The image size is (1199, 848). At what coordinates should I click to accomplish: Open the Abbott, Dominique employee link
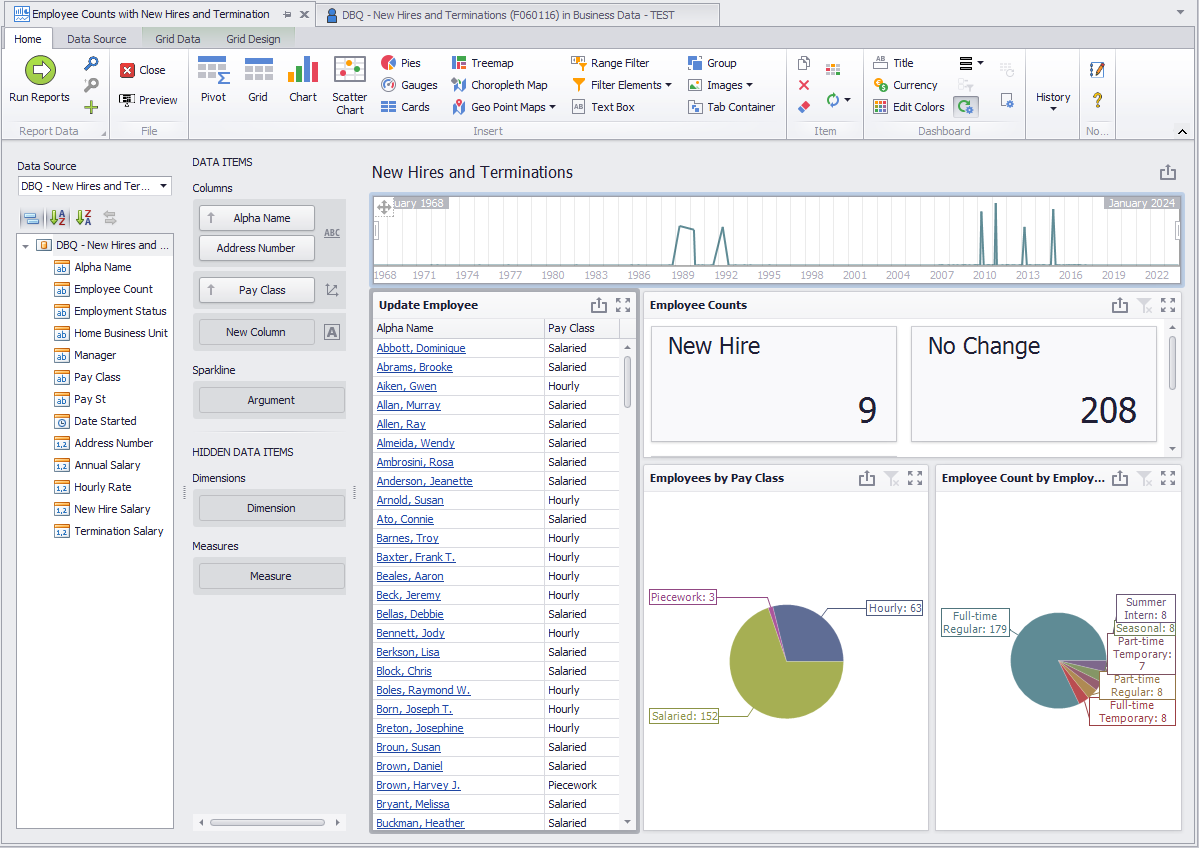click(421, 348)
